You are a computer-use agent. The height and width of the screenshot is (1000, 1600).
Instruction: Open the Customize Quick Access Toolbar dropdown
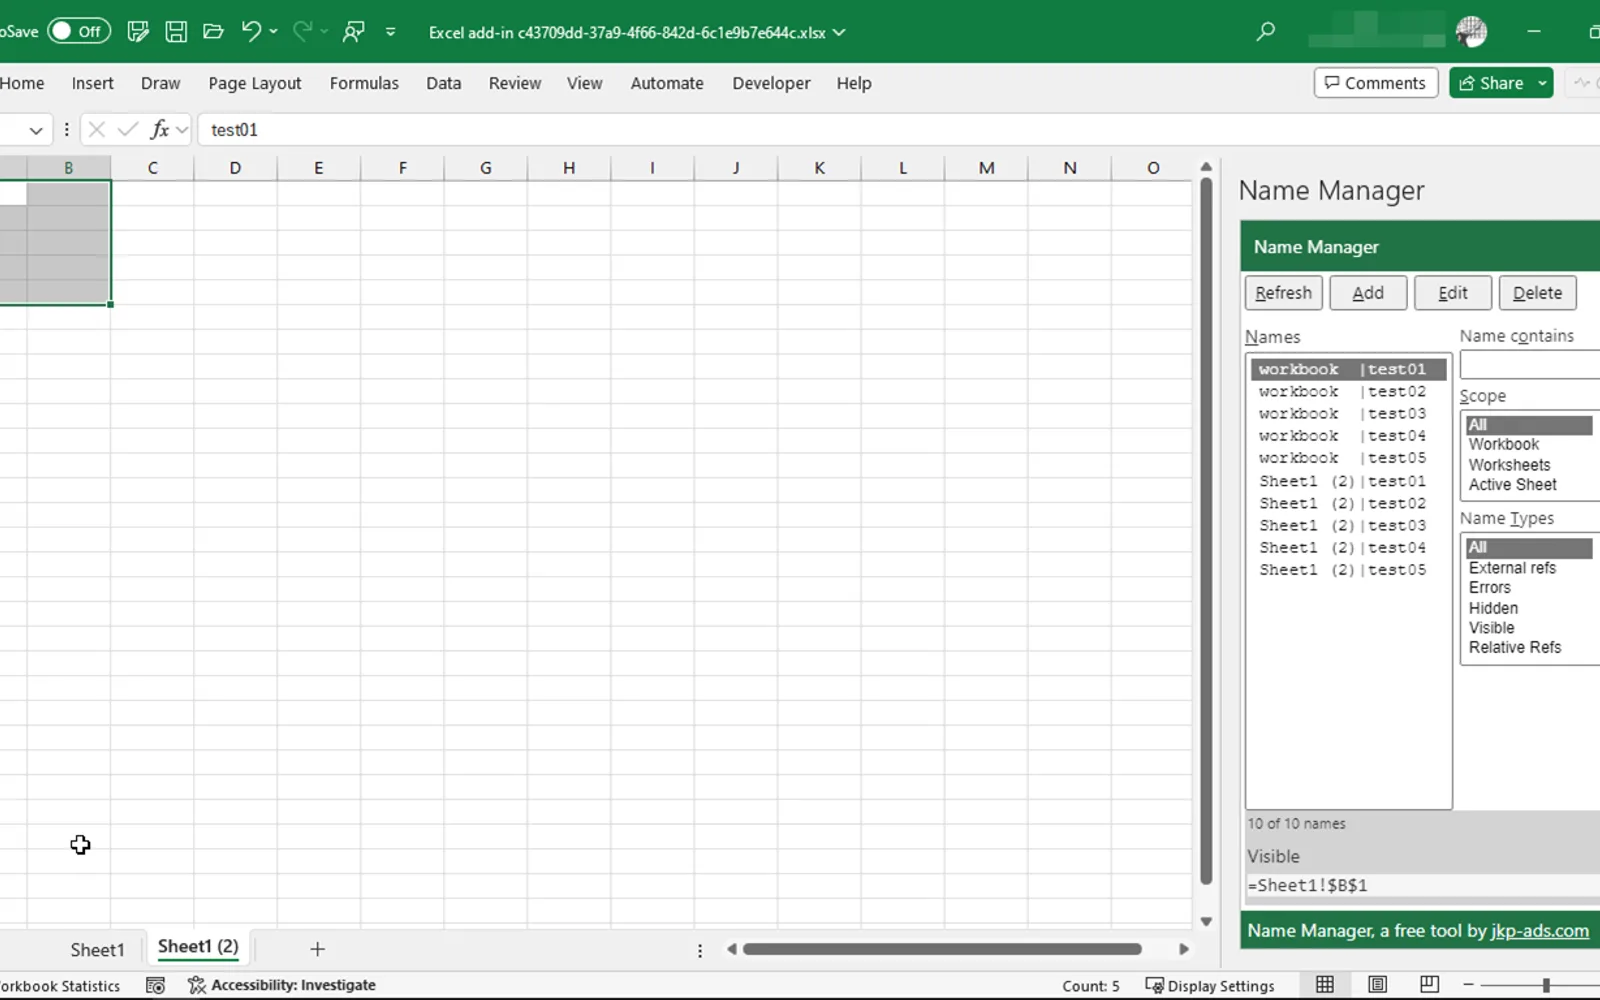click(391, 32)
